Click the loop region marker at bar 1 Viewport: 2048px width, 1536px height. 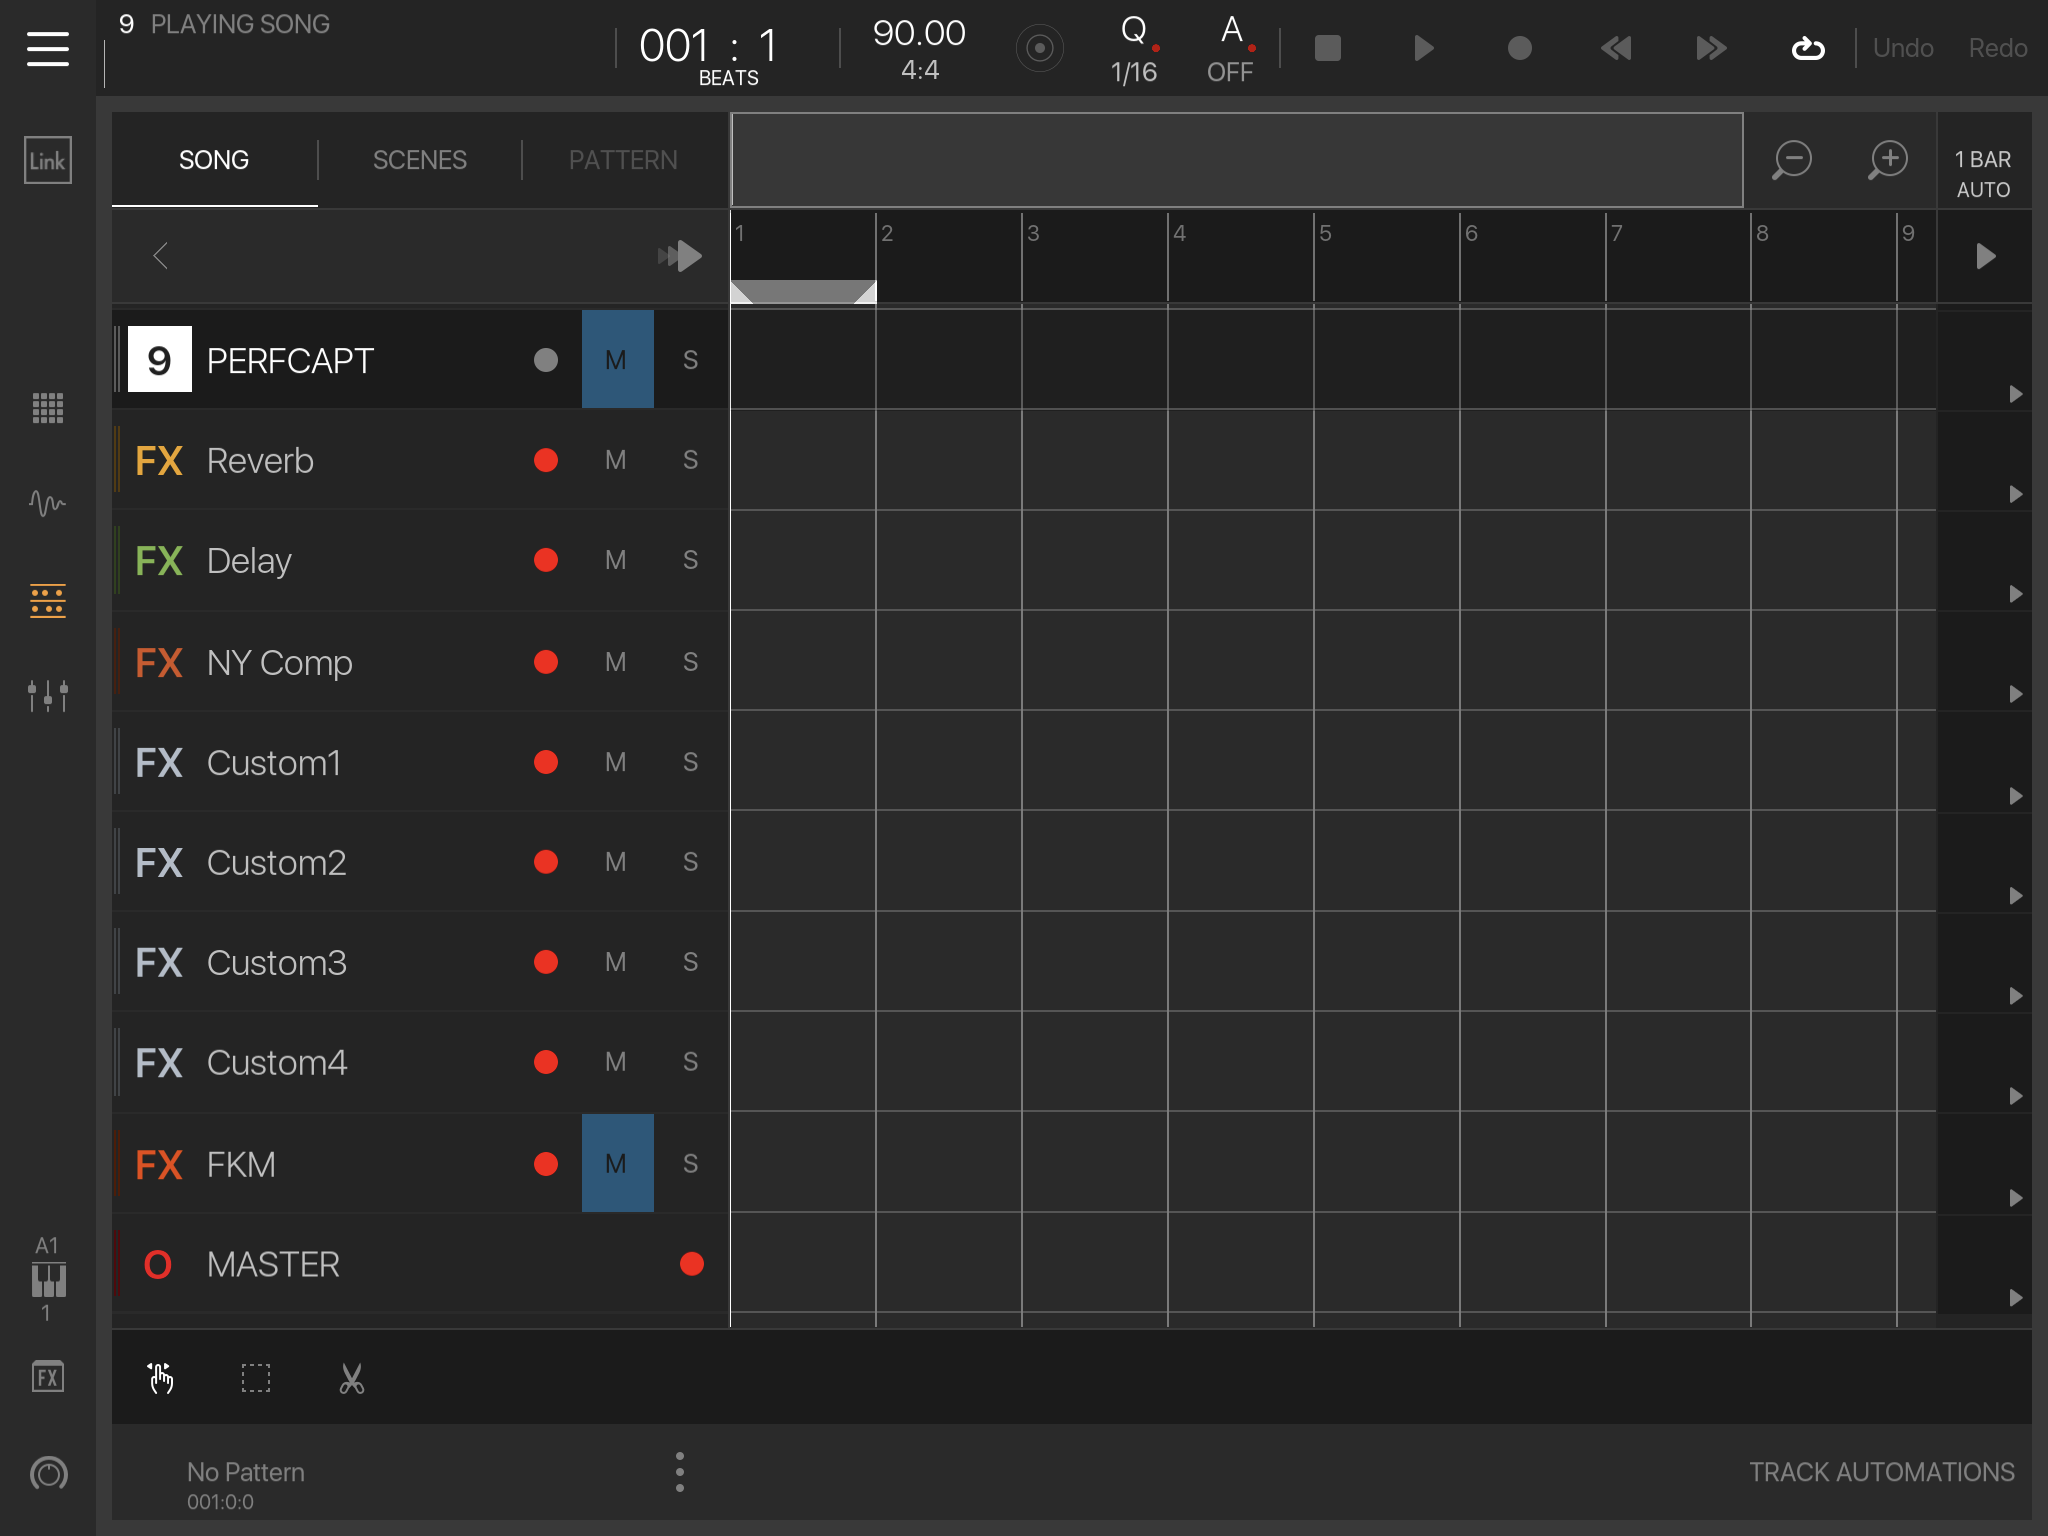pyautogui.click(x=804, y=292)
